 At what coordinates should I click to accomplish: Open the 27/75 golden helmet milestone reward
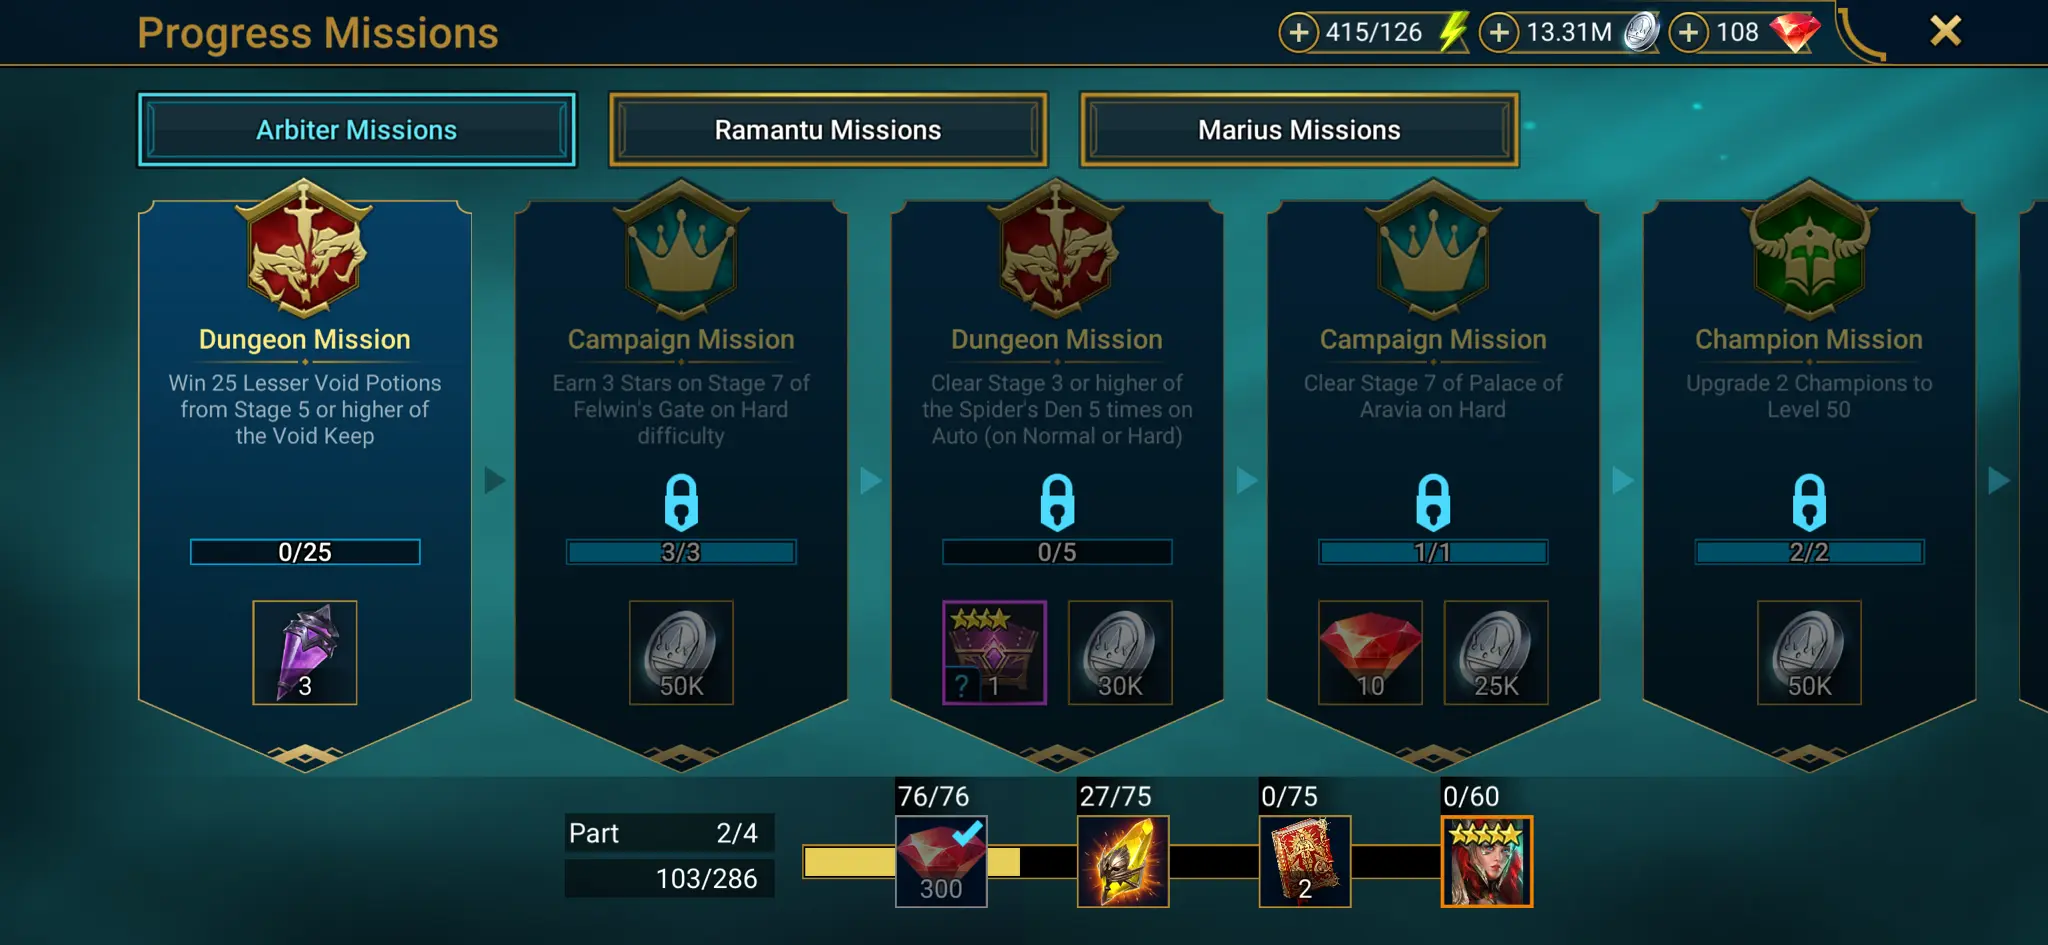1123,862
